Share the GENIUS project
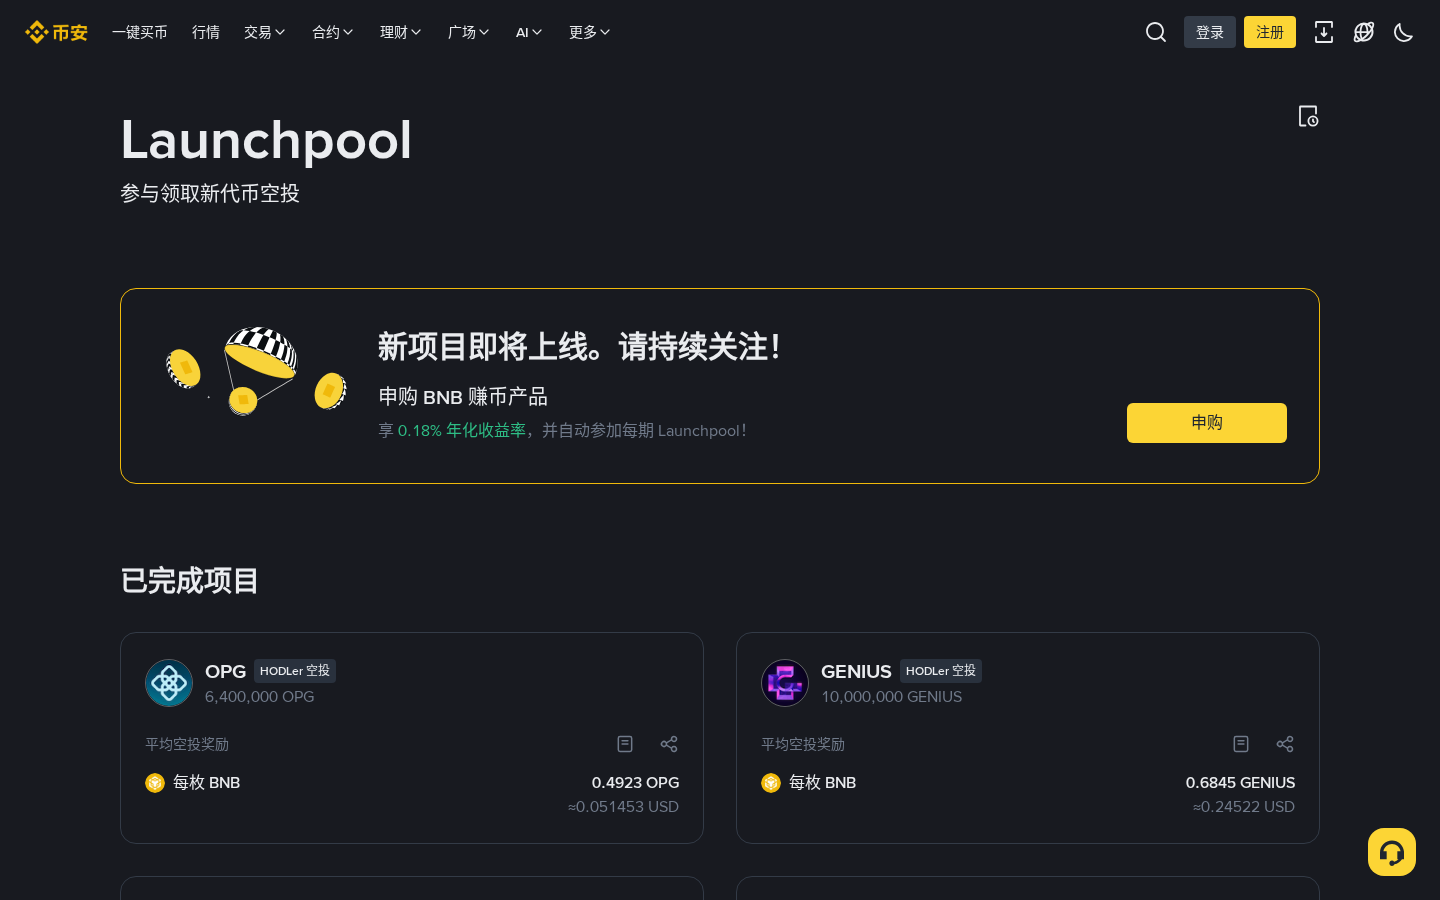Image resolution: width=1440 pixels, height=900 pixels. 1285,744
